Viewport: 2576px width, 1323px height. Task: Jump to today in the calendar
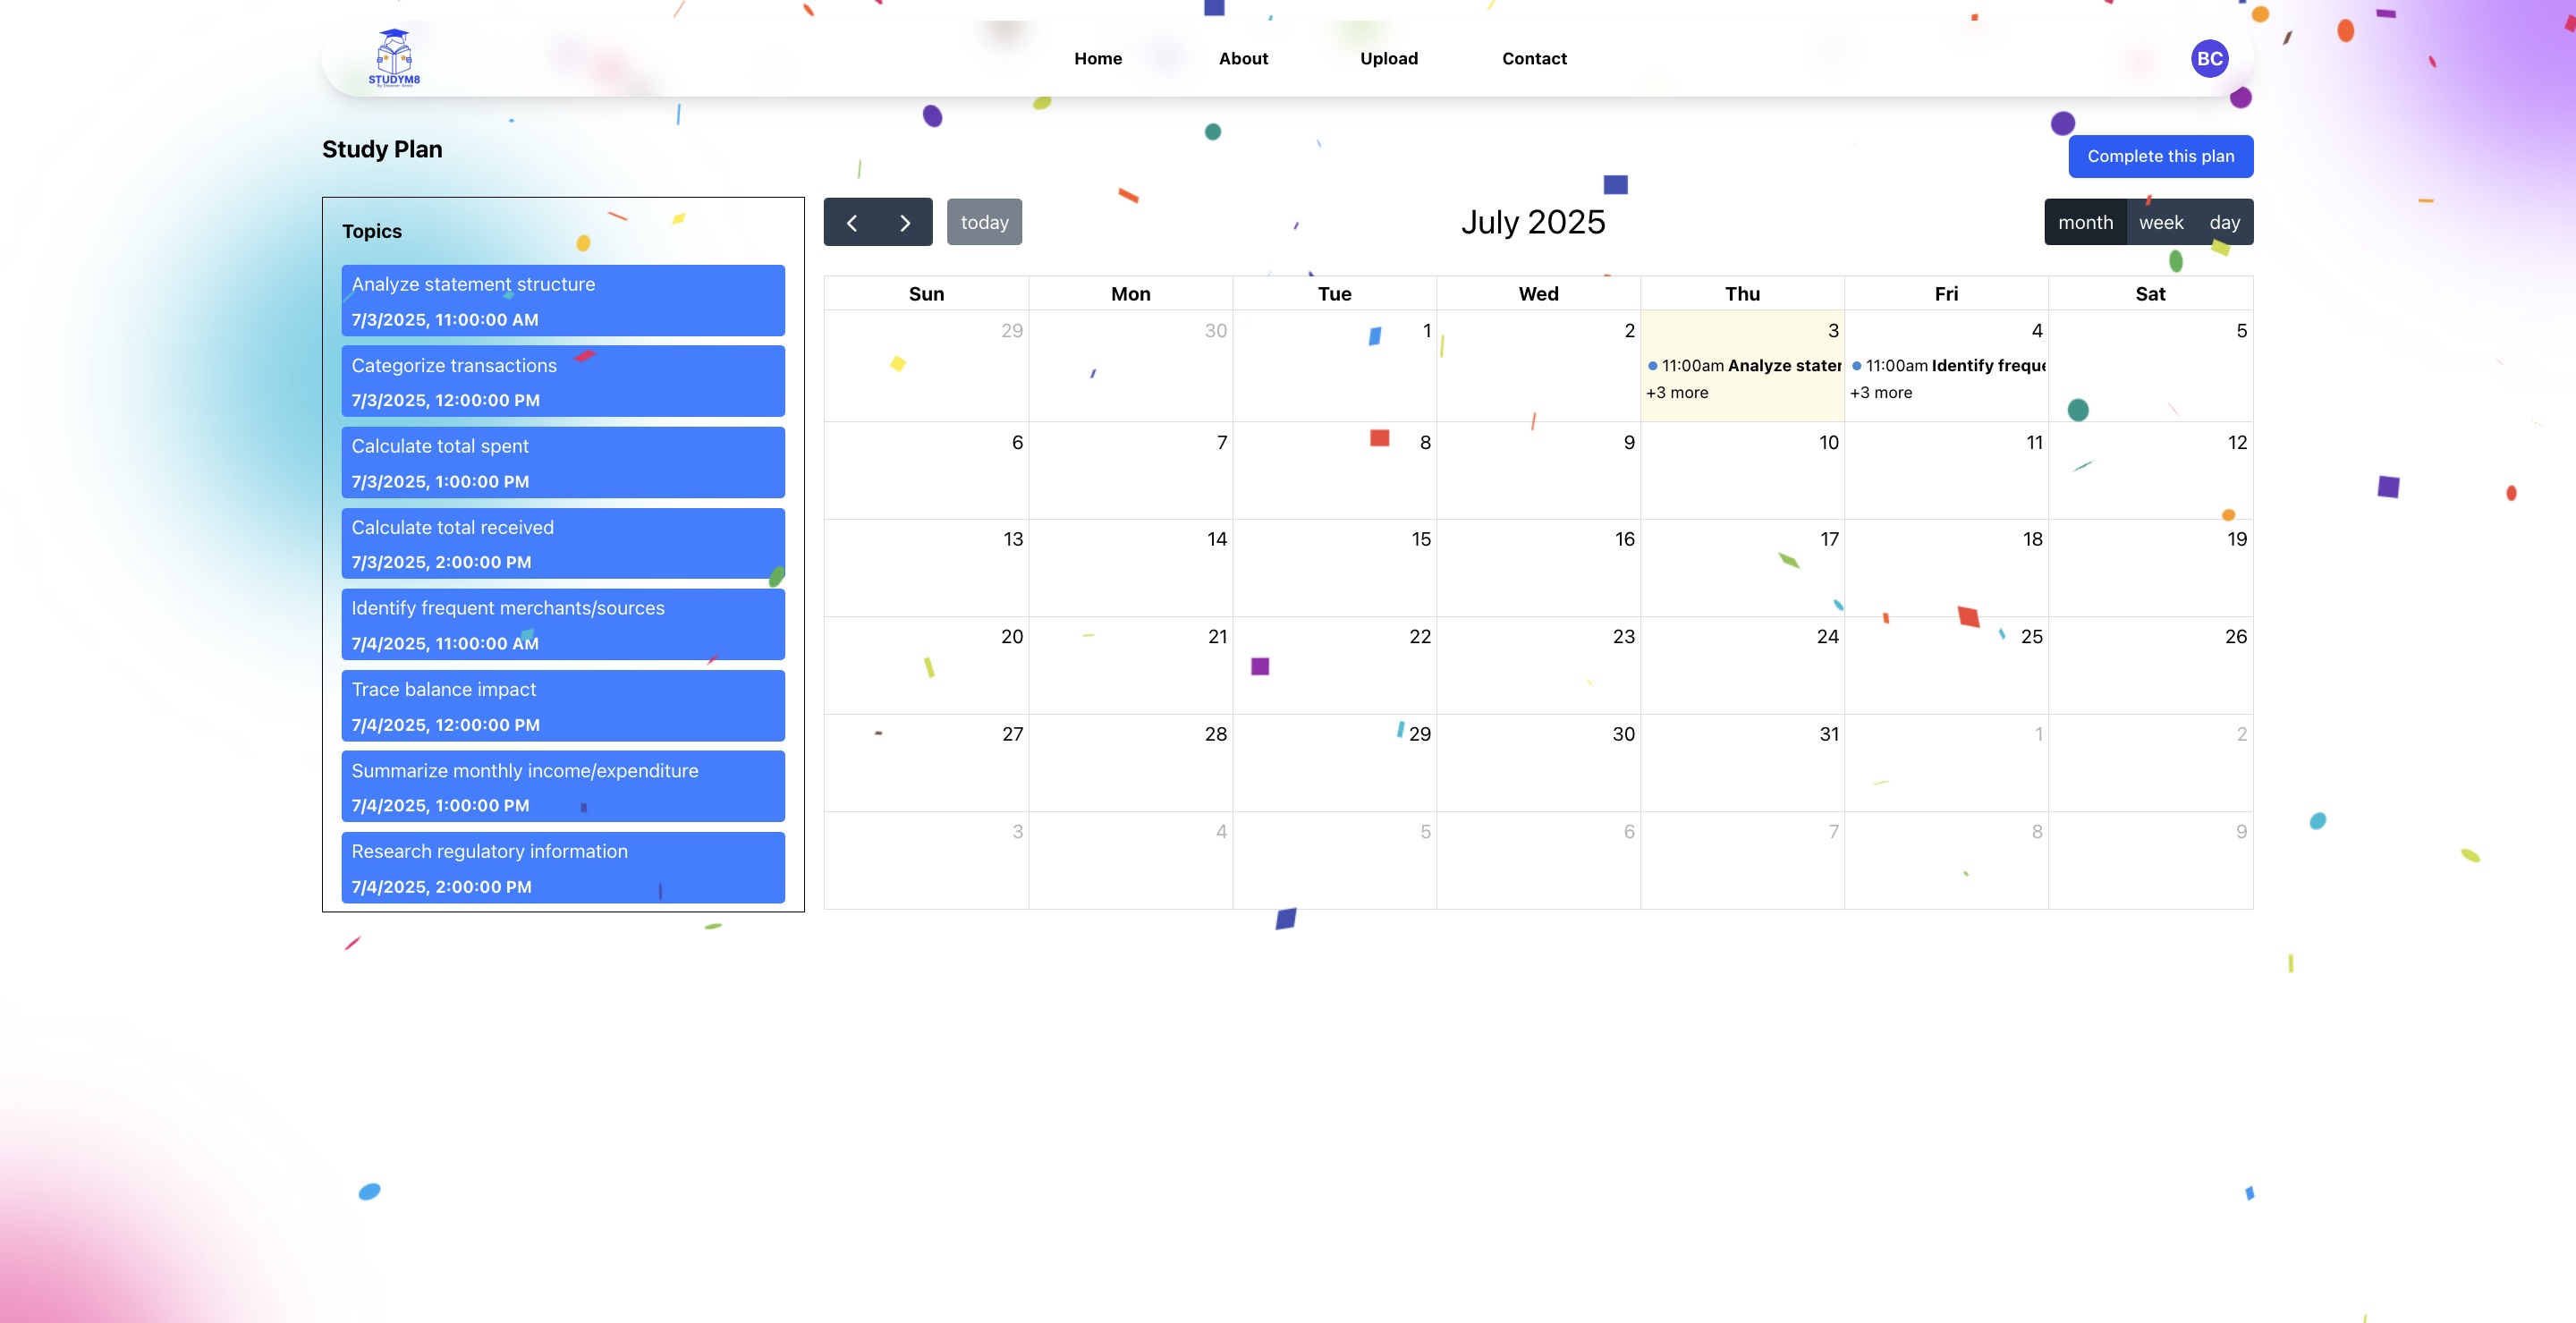click(x=984, y=222)
